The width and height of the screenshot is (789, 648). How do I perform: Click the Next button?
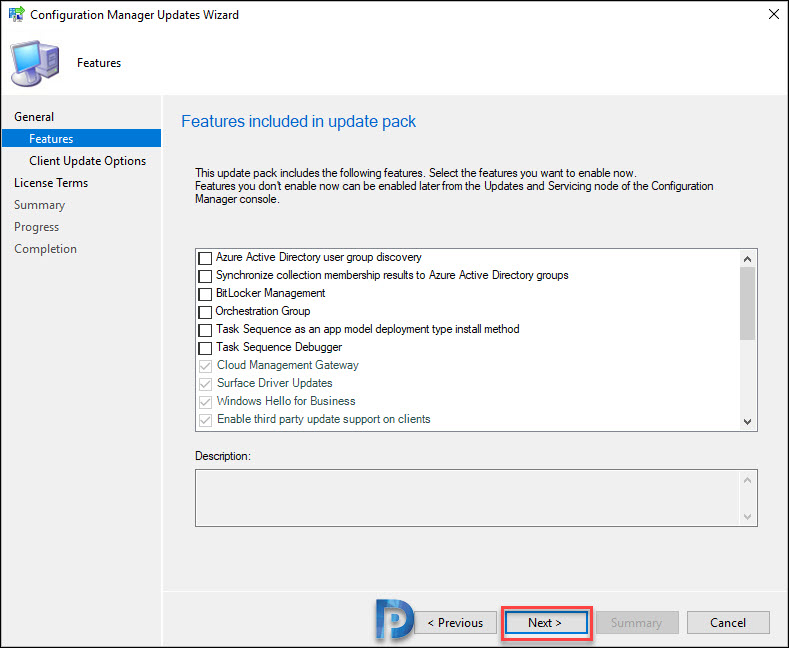coord(545,623)
